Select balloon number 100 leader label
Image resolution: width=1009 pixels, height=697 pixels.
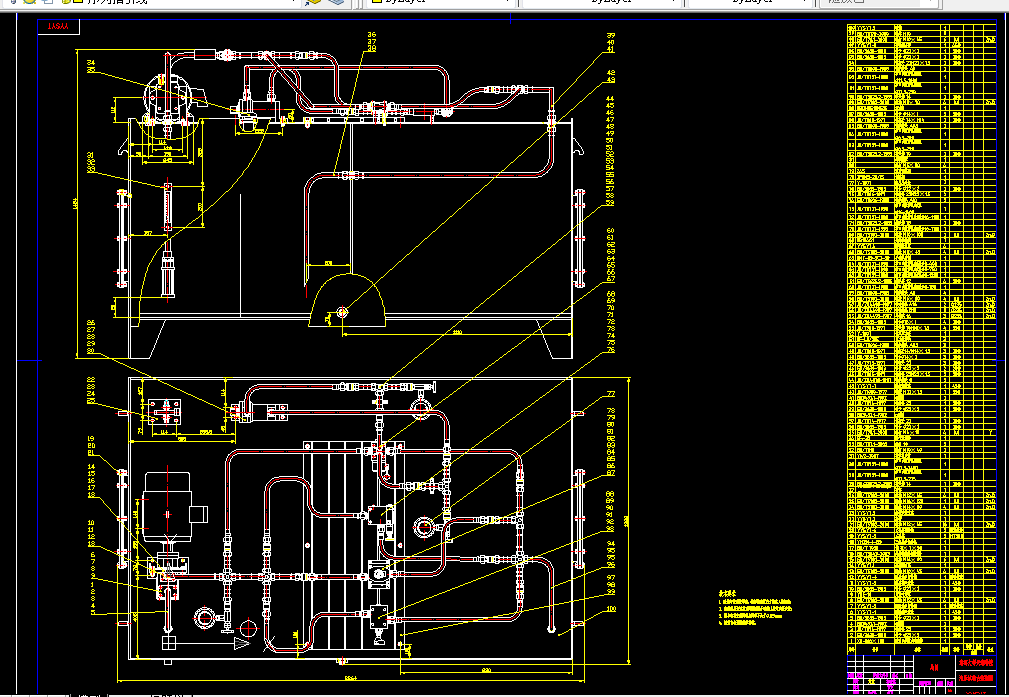(611, 608)
